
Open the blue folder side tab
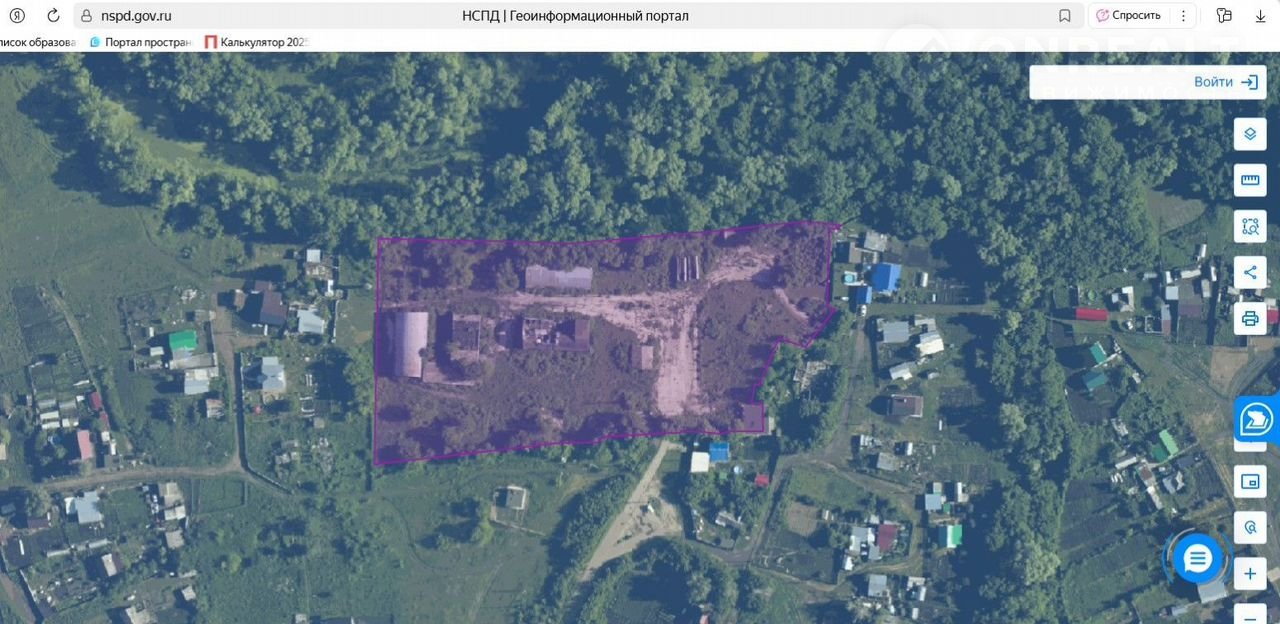tap(1256, 419)
